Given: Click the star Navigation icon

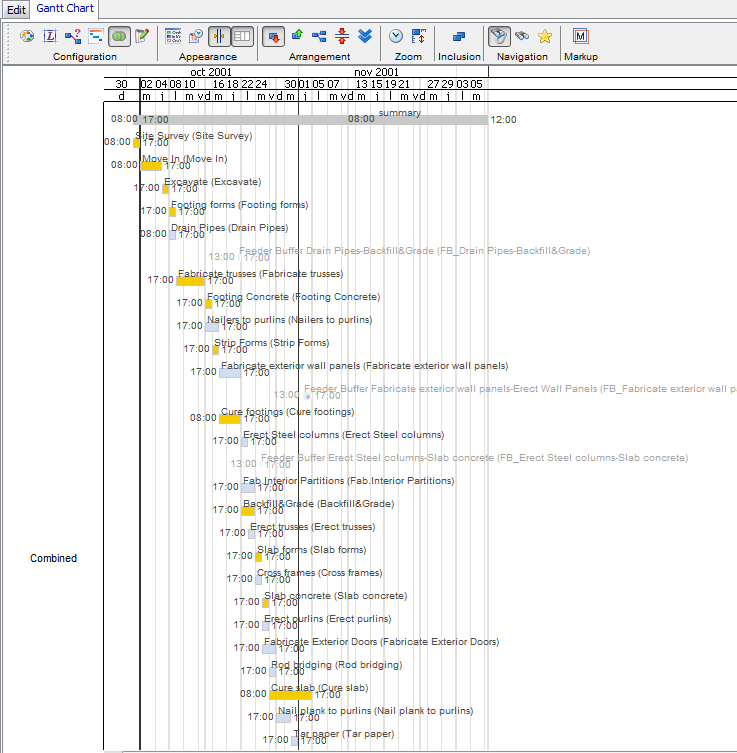Looking at the screenshot, I should pos(544,36).
